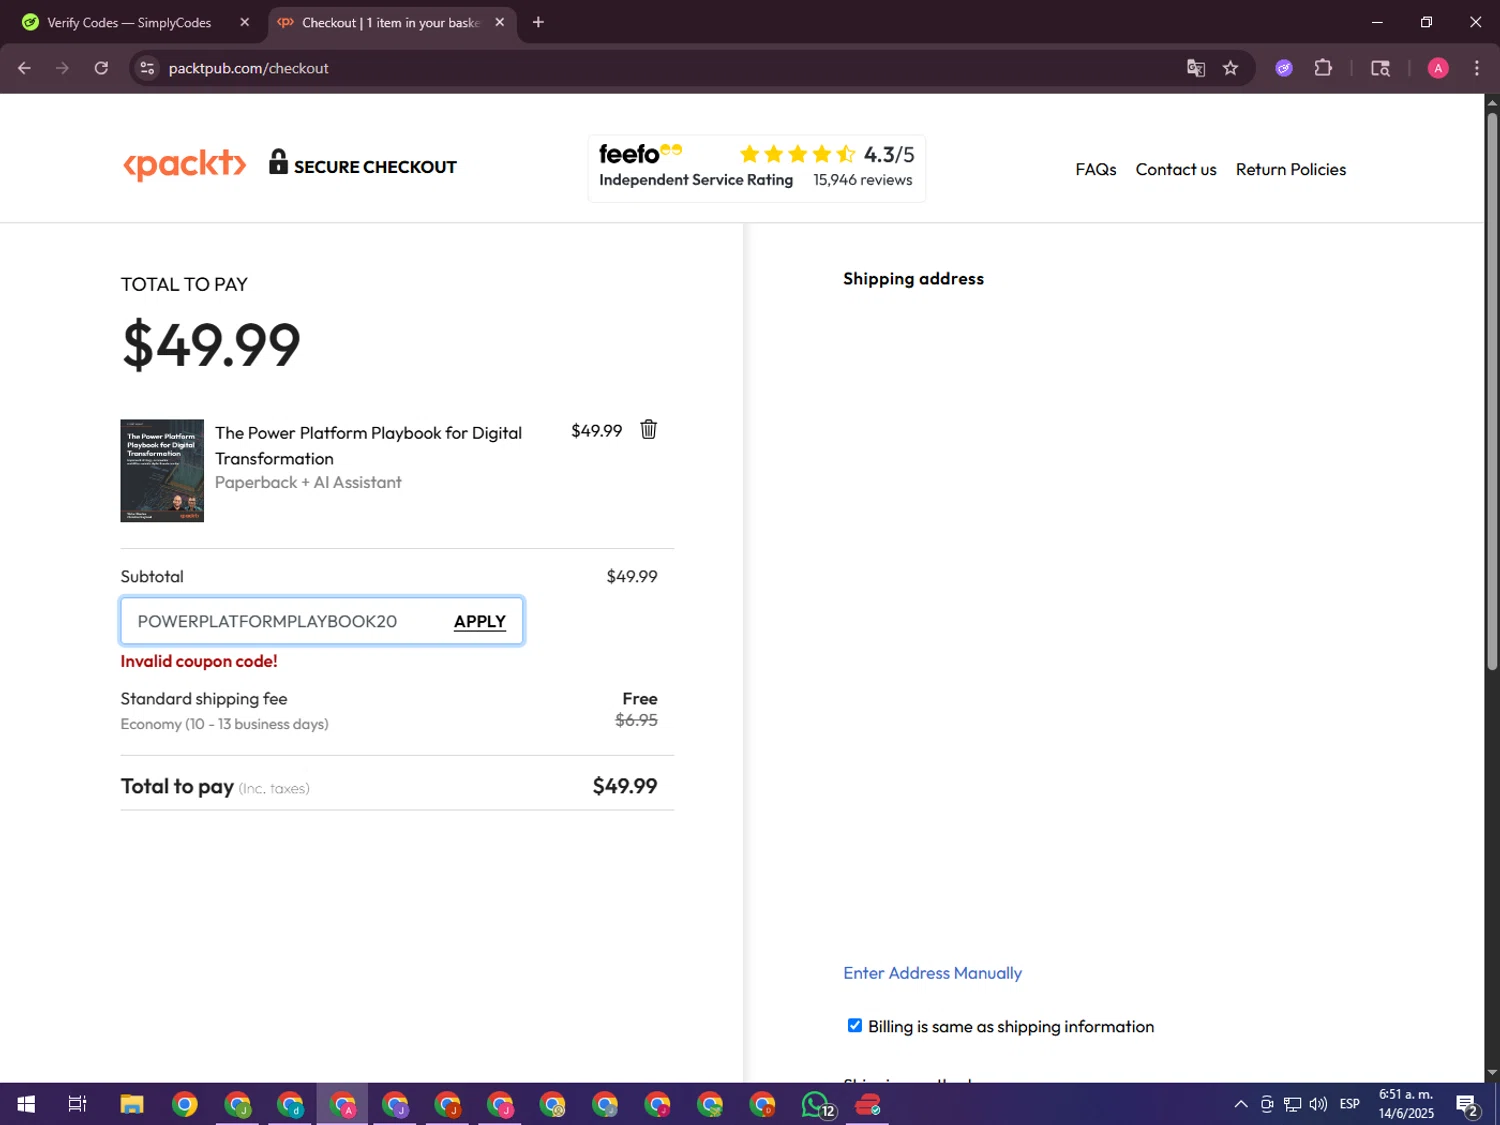The width and height of the screenshot is (1500, 1125).
Task: Click the feefo star rating 4.3/5
Action: (826, 154)
